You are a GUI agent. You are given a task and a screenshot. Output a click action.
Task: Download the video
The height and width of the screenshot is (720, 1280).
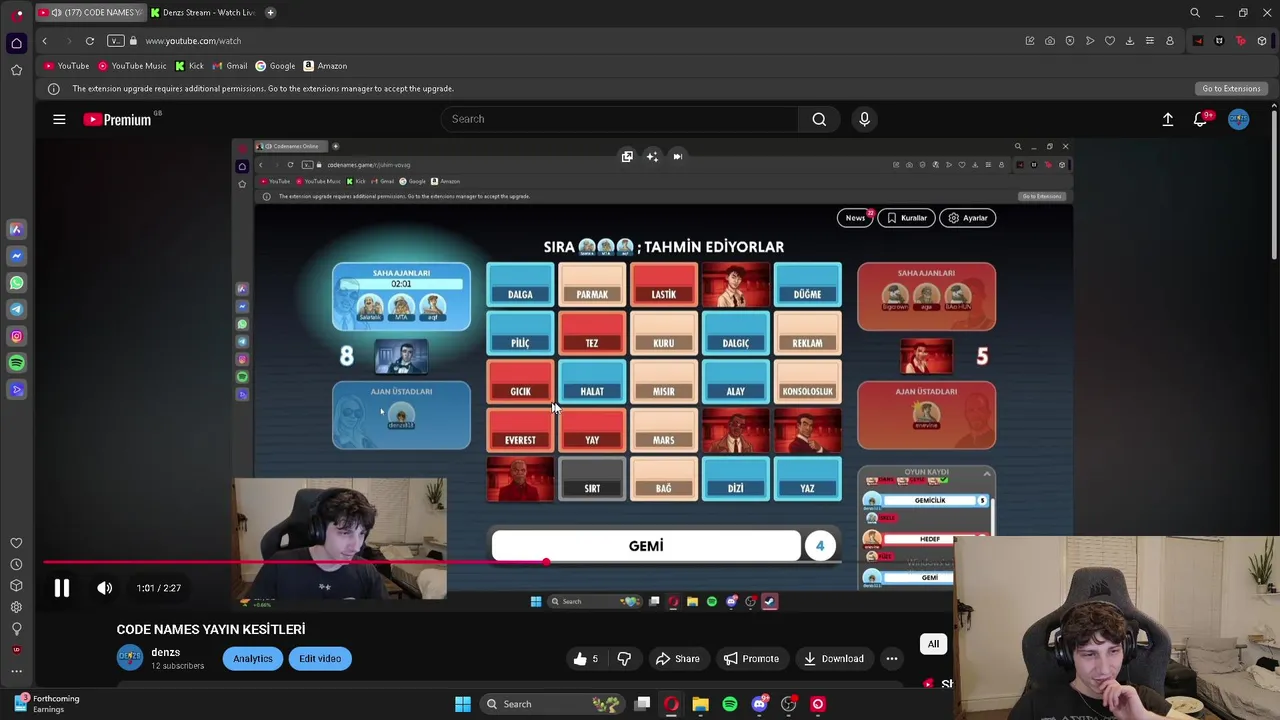point(833,658)
